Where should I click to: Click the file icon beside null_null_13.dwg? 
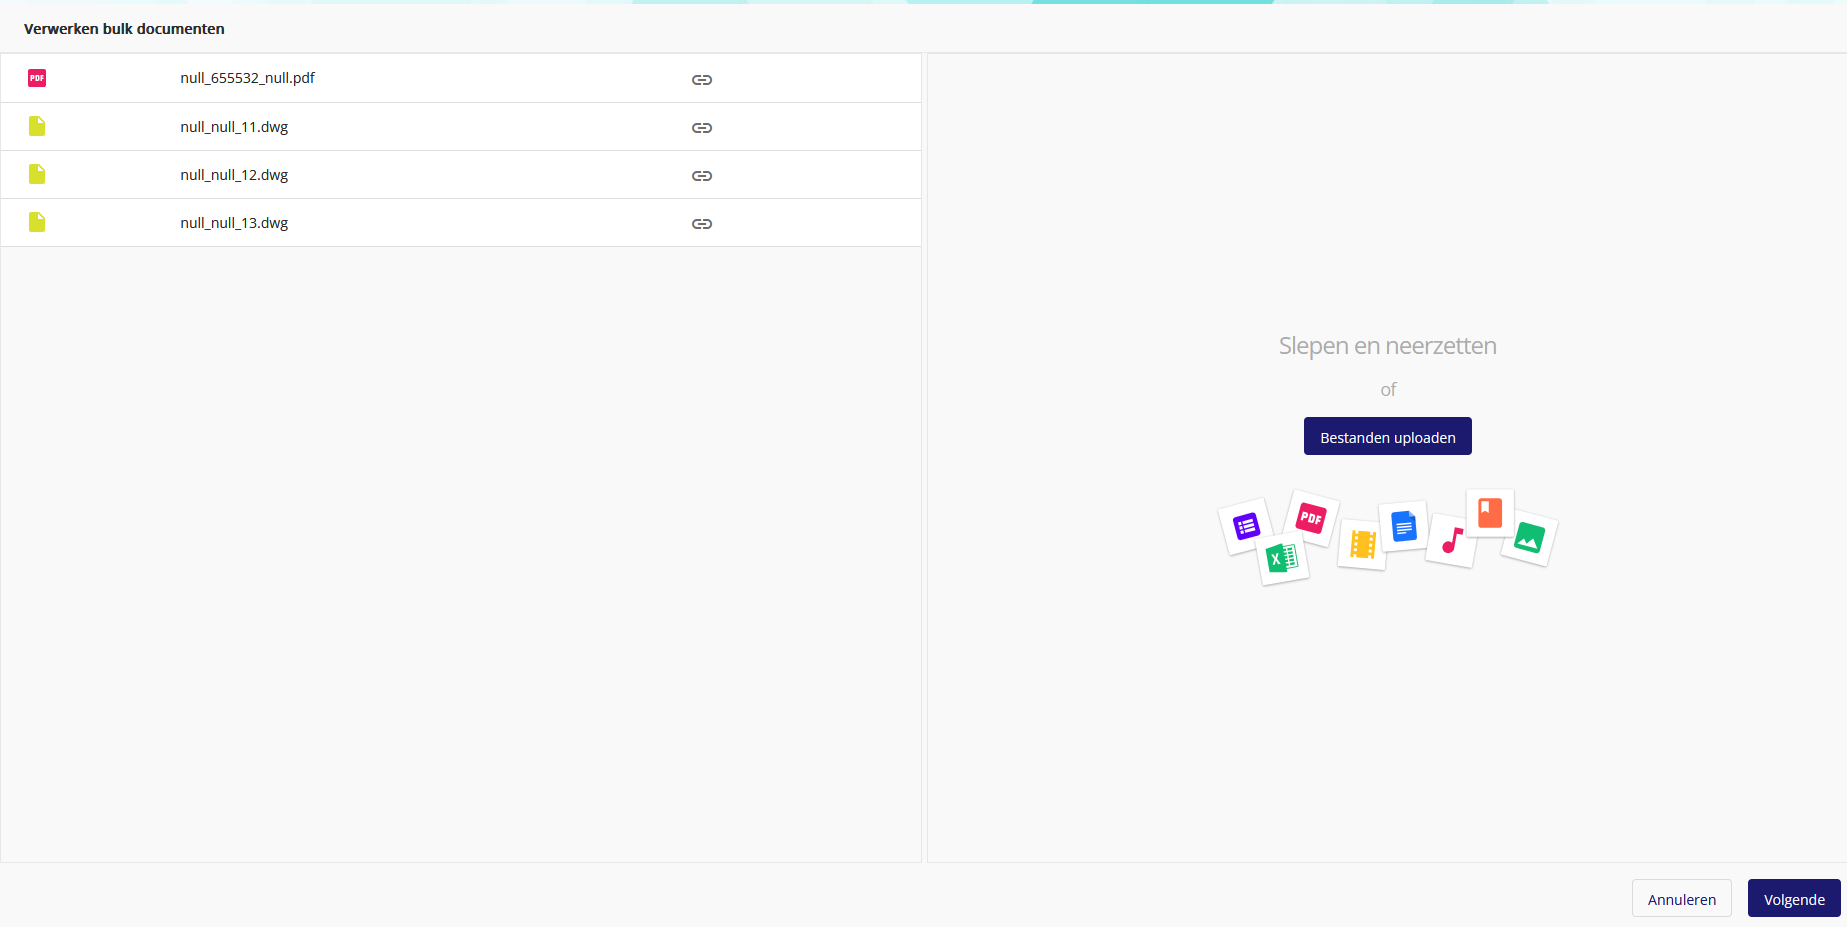pyautogui.click(x=37, y=222)
